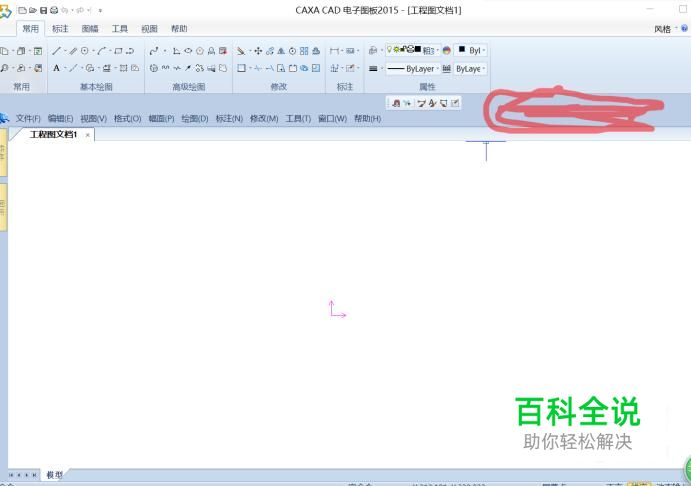Click the first sheet navigation arrow at bottom left

(11, 475)
